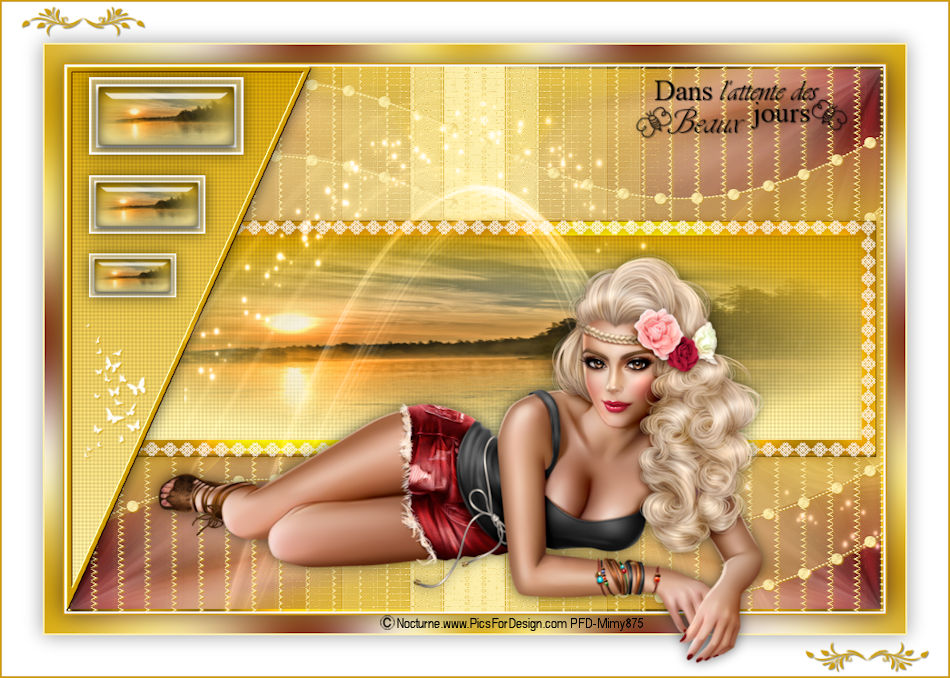Open the smallest sunset thumbnail
Viewport: 950px width, 678px height.
pos(132,275)
